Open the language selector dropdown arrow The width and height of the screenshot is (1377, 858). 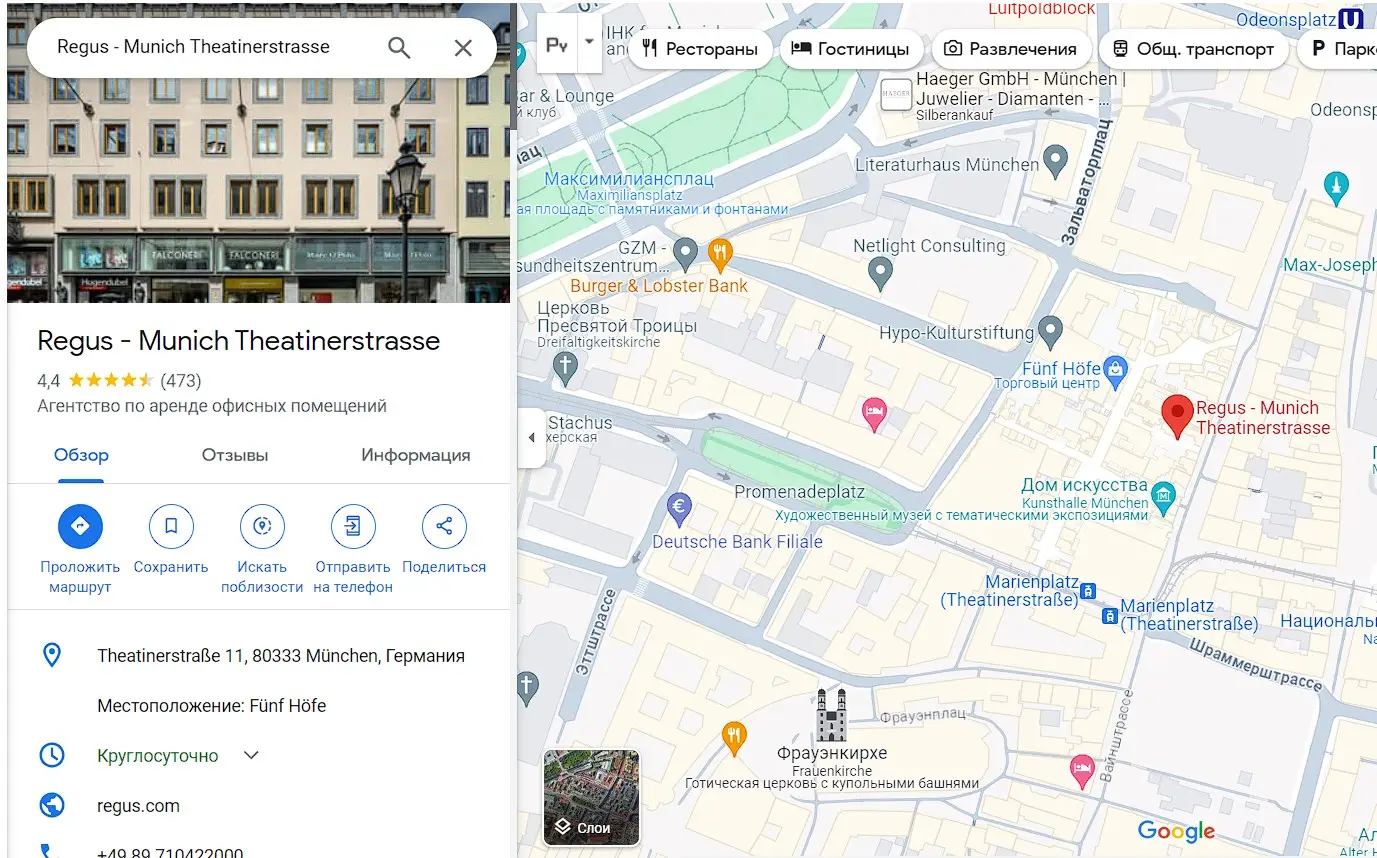589,43
